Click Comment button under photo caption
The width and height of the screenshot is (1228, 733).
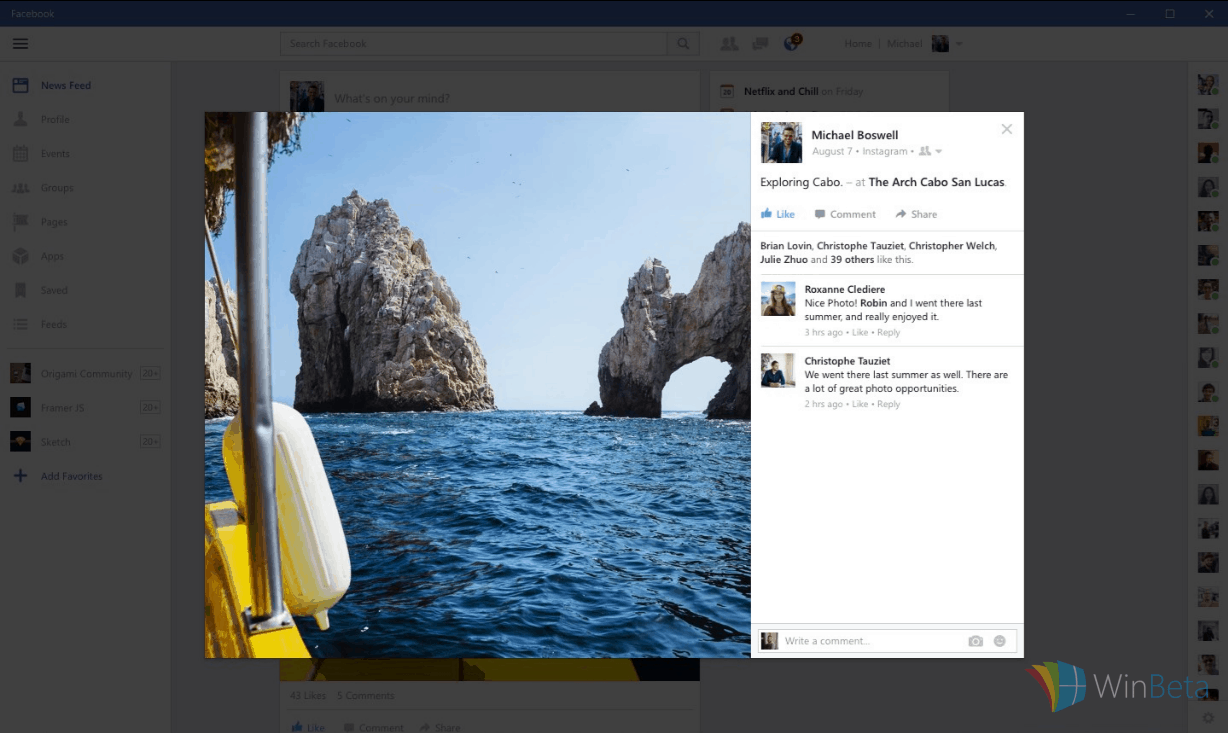845,214
